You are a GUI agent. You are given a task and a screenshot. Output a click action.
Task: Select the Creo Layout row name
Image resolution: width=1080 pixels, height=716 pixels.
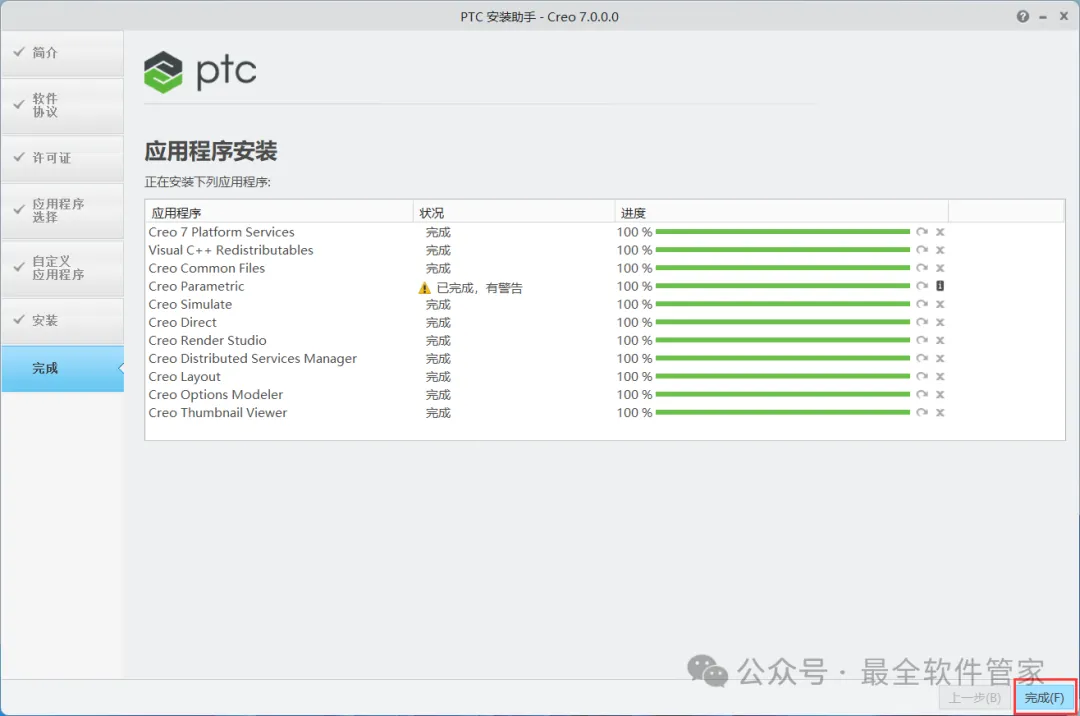(185, 377)
